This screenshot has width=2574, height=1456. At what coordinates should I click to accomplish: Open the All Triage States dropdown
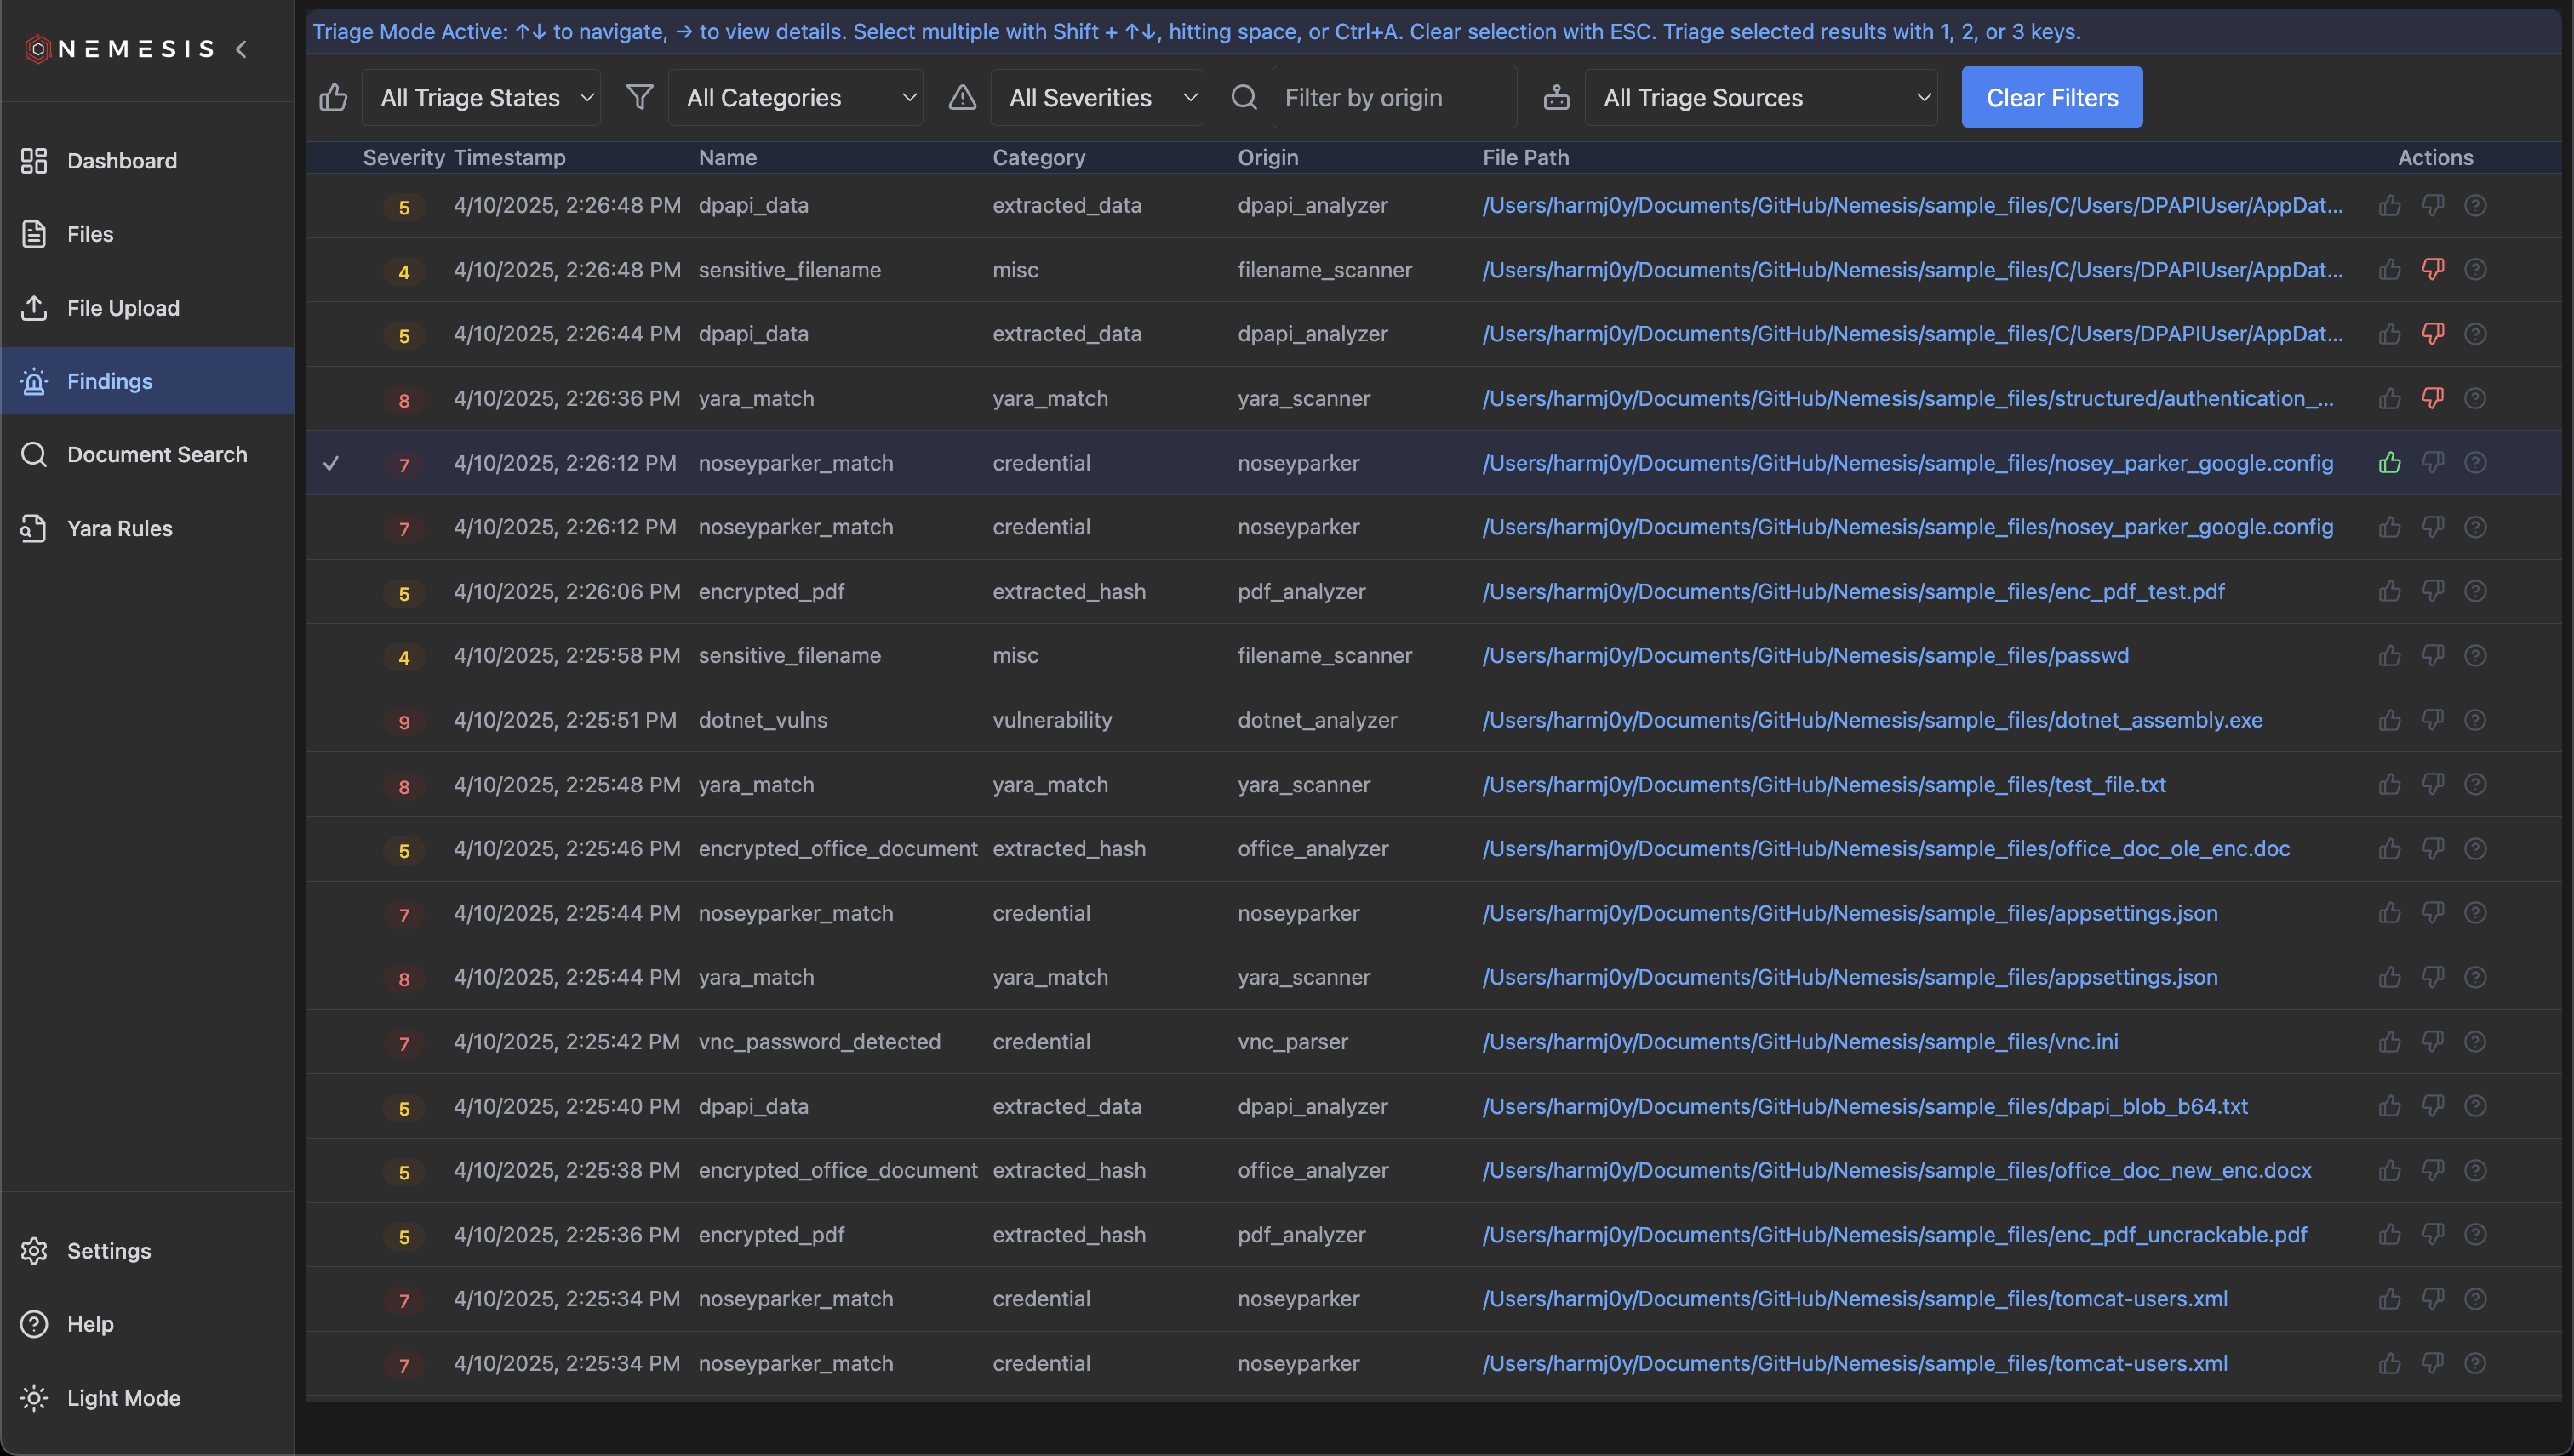[481, 98]
